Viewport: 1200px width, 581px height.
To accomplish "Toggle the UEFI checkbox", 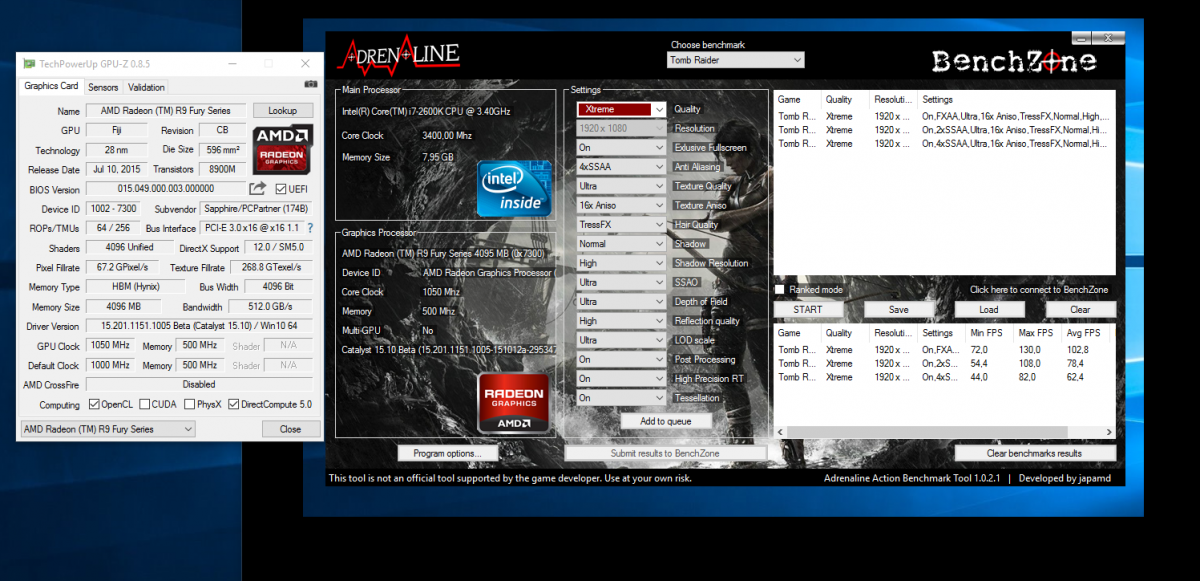I will (x=282, y=188).
